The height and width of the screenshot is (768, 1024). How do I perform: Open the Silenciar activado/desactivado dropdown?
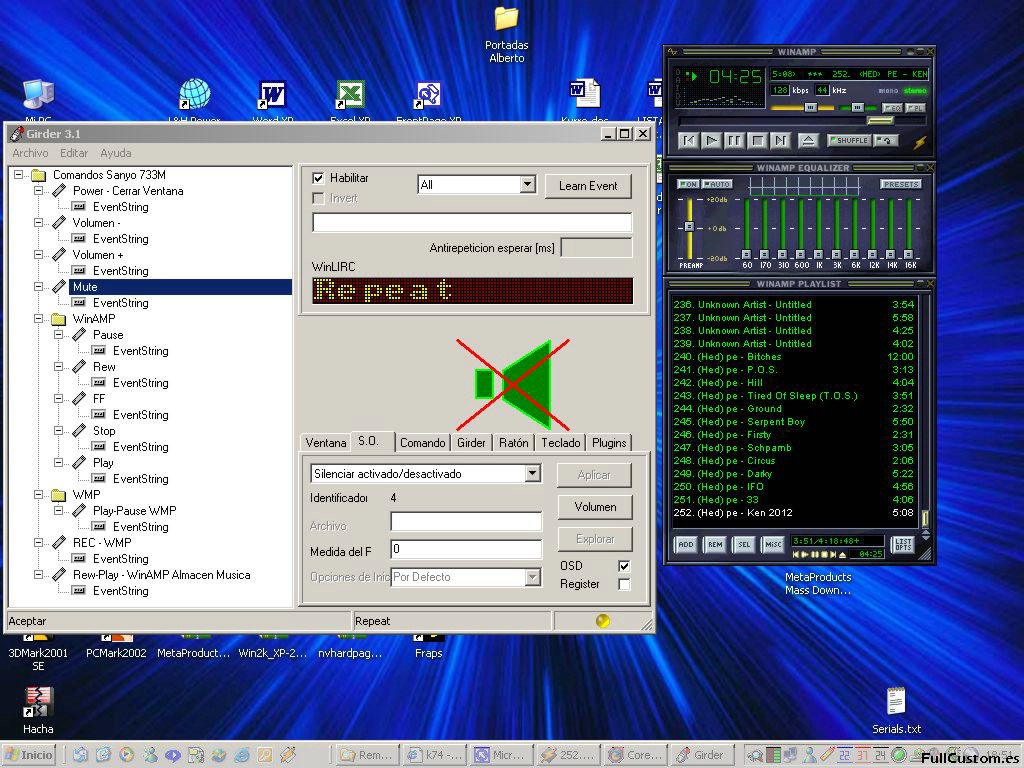(x=533, y=473)
